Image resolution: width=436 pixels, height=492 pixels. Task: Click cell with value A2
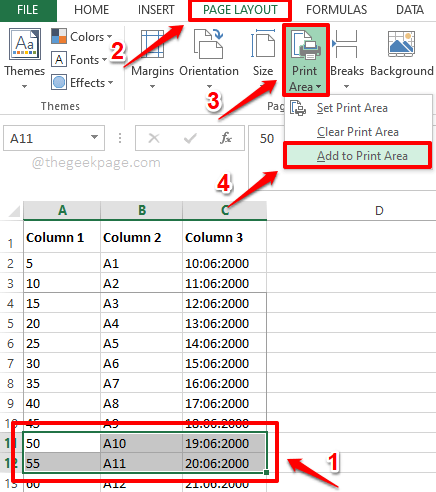pyautogui.click(x=142, y=283)
